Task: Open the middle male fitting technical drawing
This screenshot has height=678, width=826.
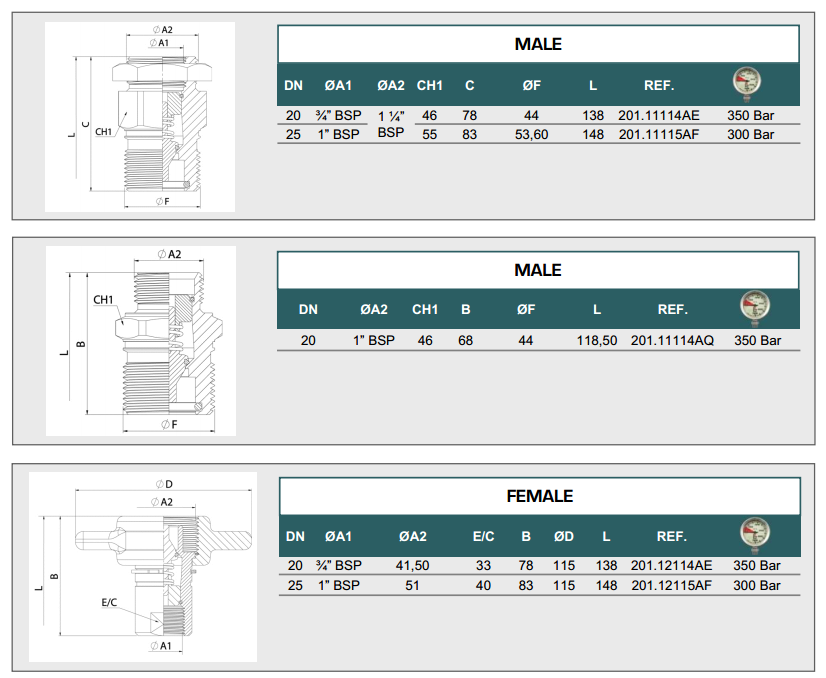Action: coord(141,341)
